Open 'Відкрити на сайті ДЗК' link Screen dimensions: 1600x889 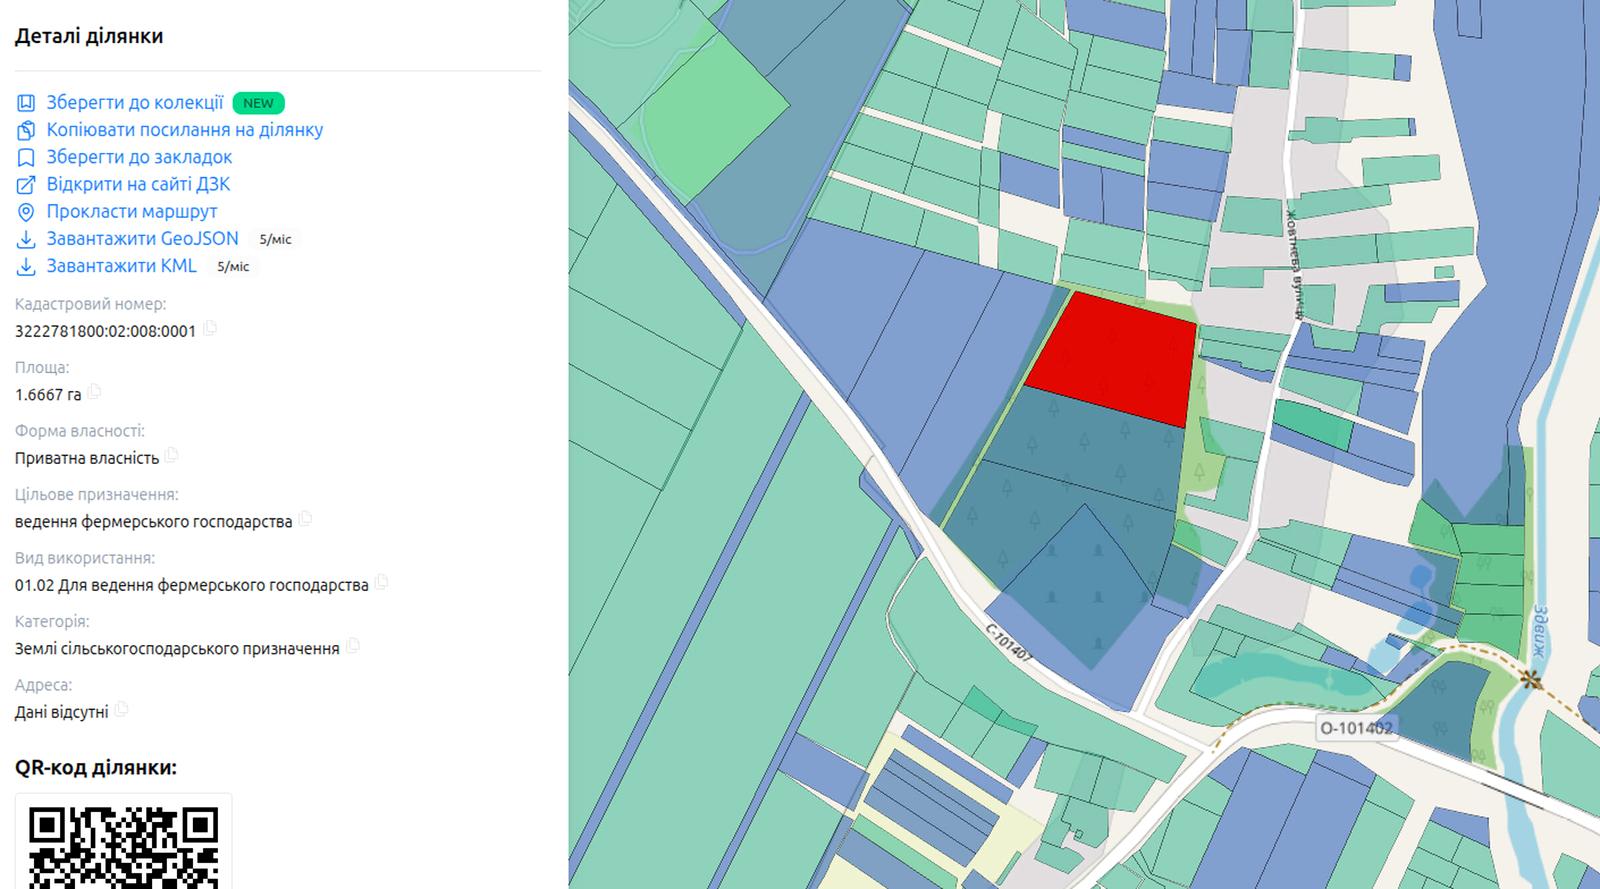pos(138,184)
